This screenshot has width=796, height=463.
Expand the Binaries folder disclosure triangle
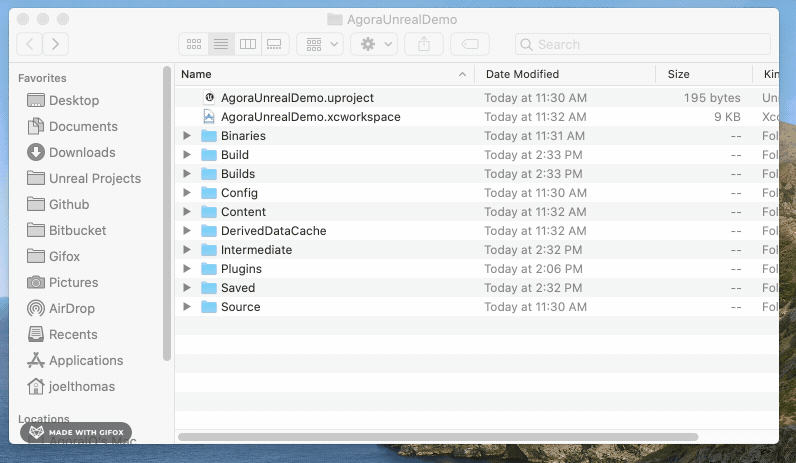[187, 136]
